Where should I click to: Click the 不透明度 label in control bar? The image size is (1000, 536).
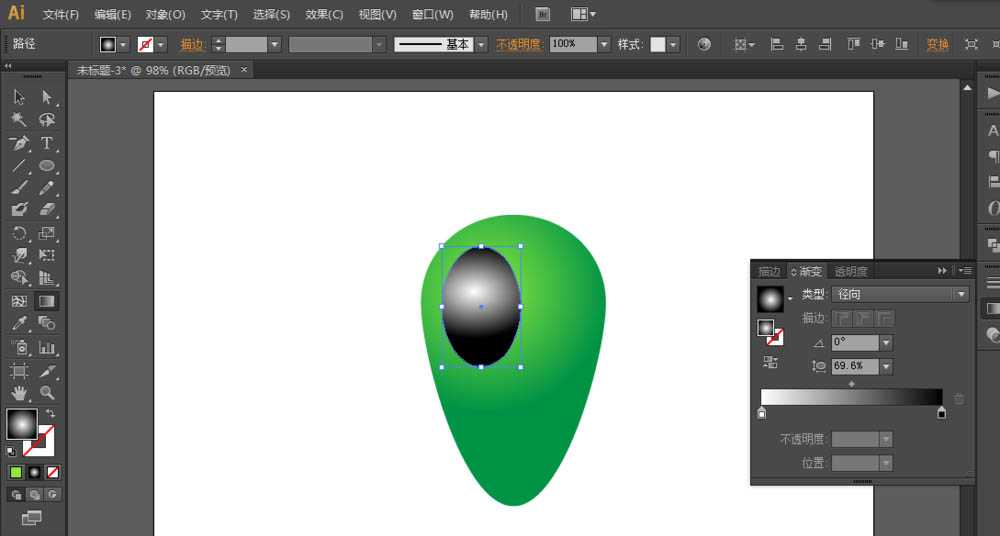(x=519, y=45)
